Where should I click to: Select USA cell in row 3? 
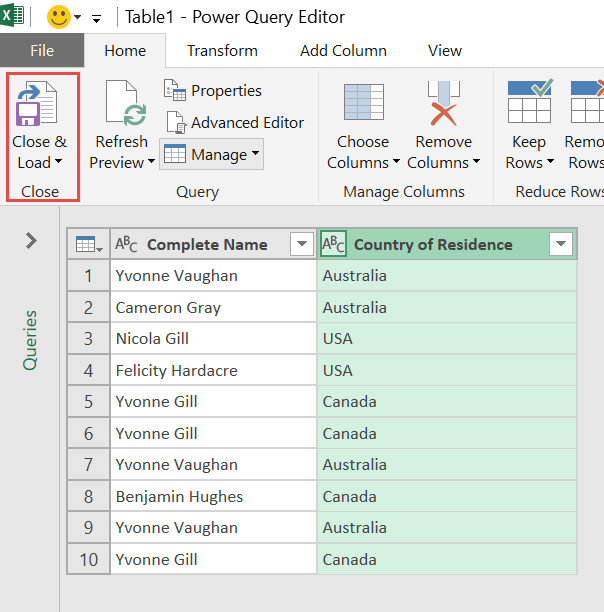[447, 339]
